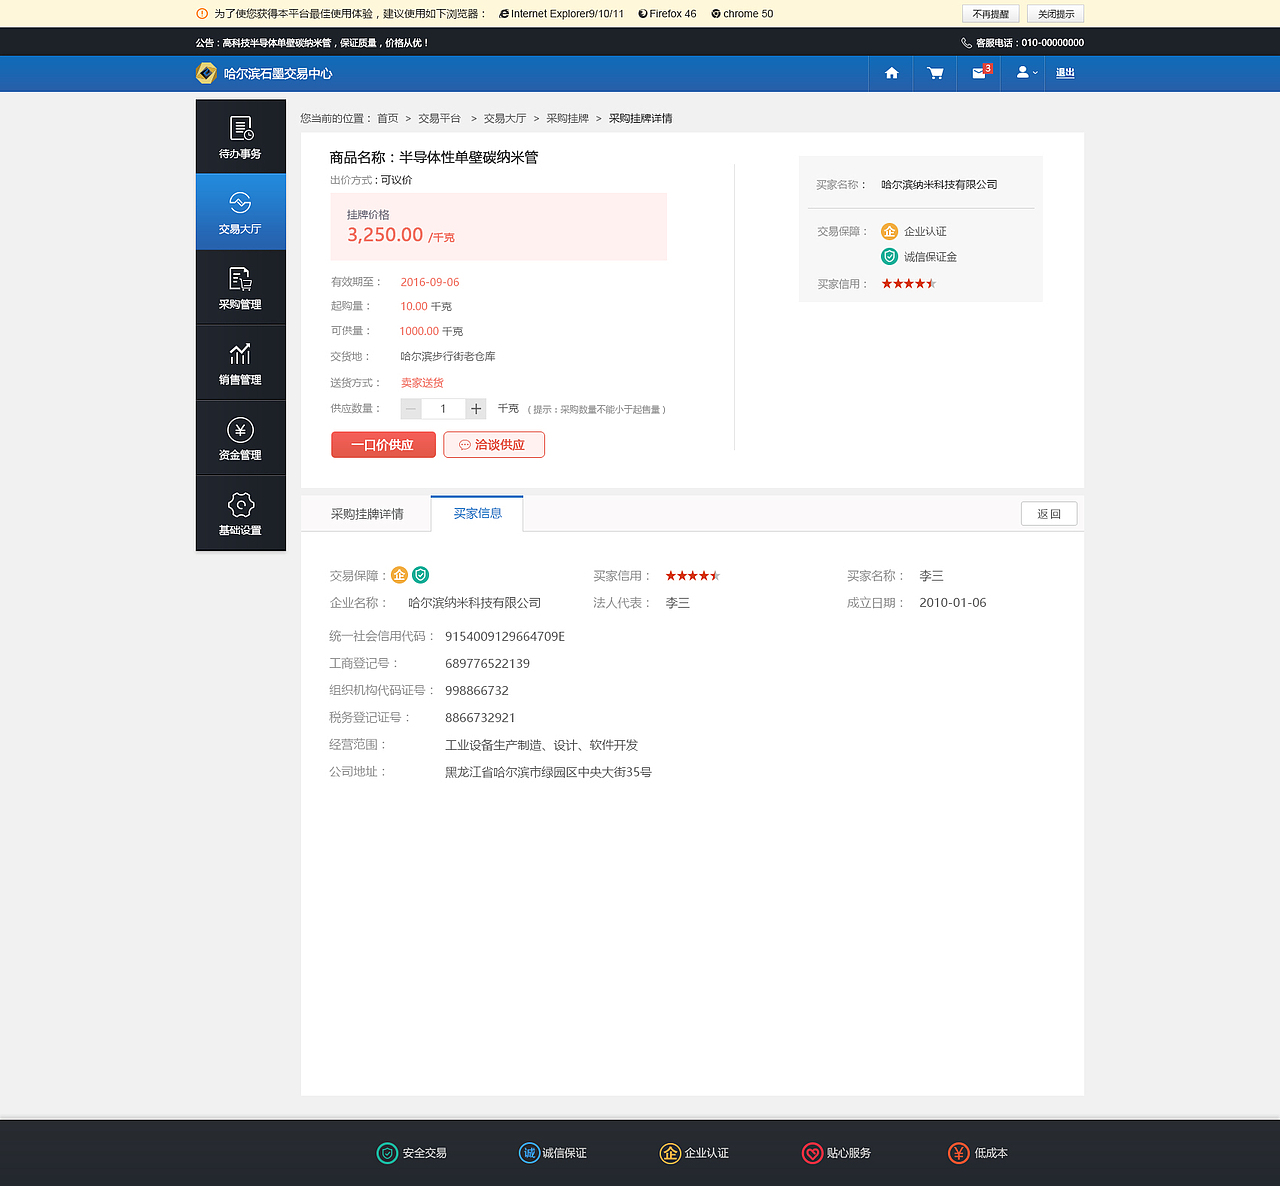Click the 诚信保证金 shield icon in buyer panel

coord(889,257)
